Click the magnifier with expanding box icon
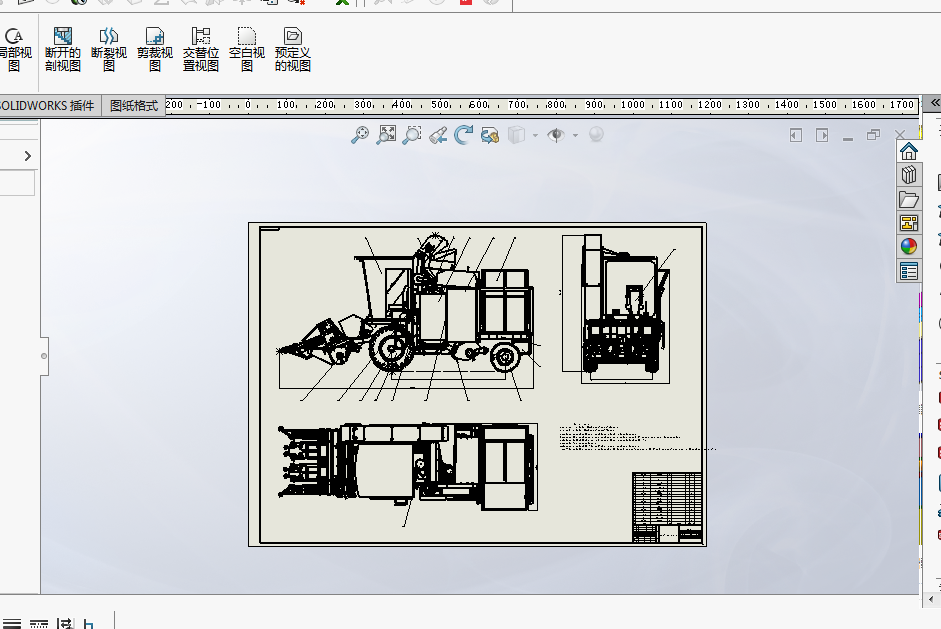The height and width of the screenshot is (629, 941). tap(386, 135)
